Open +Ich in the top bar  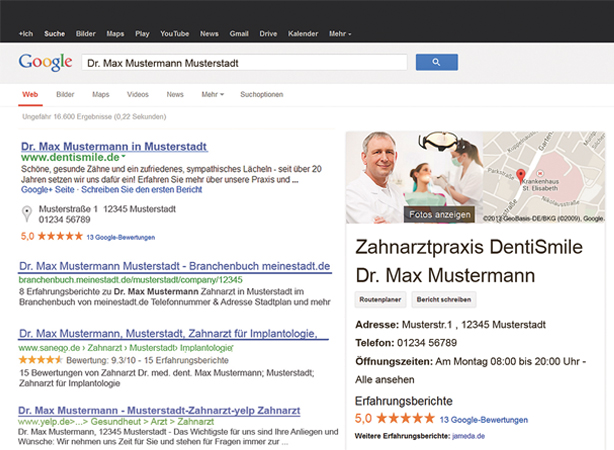tap(26, 34)
